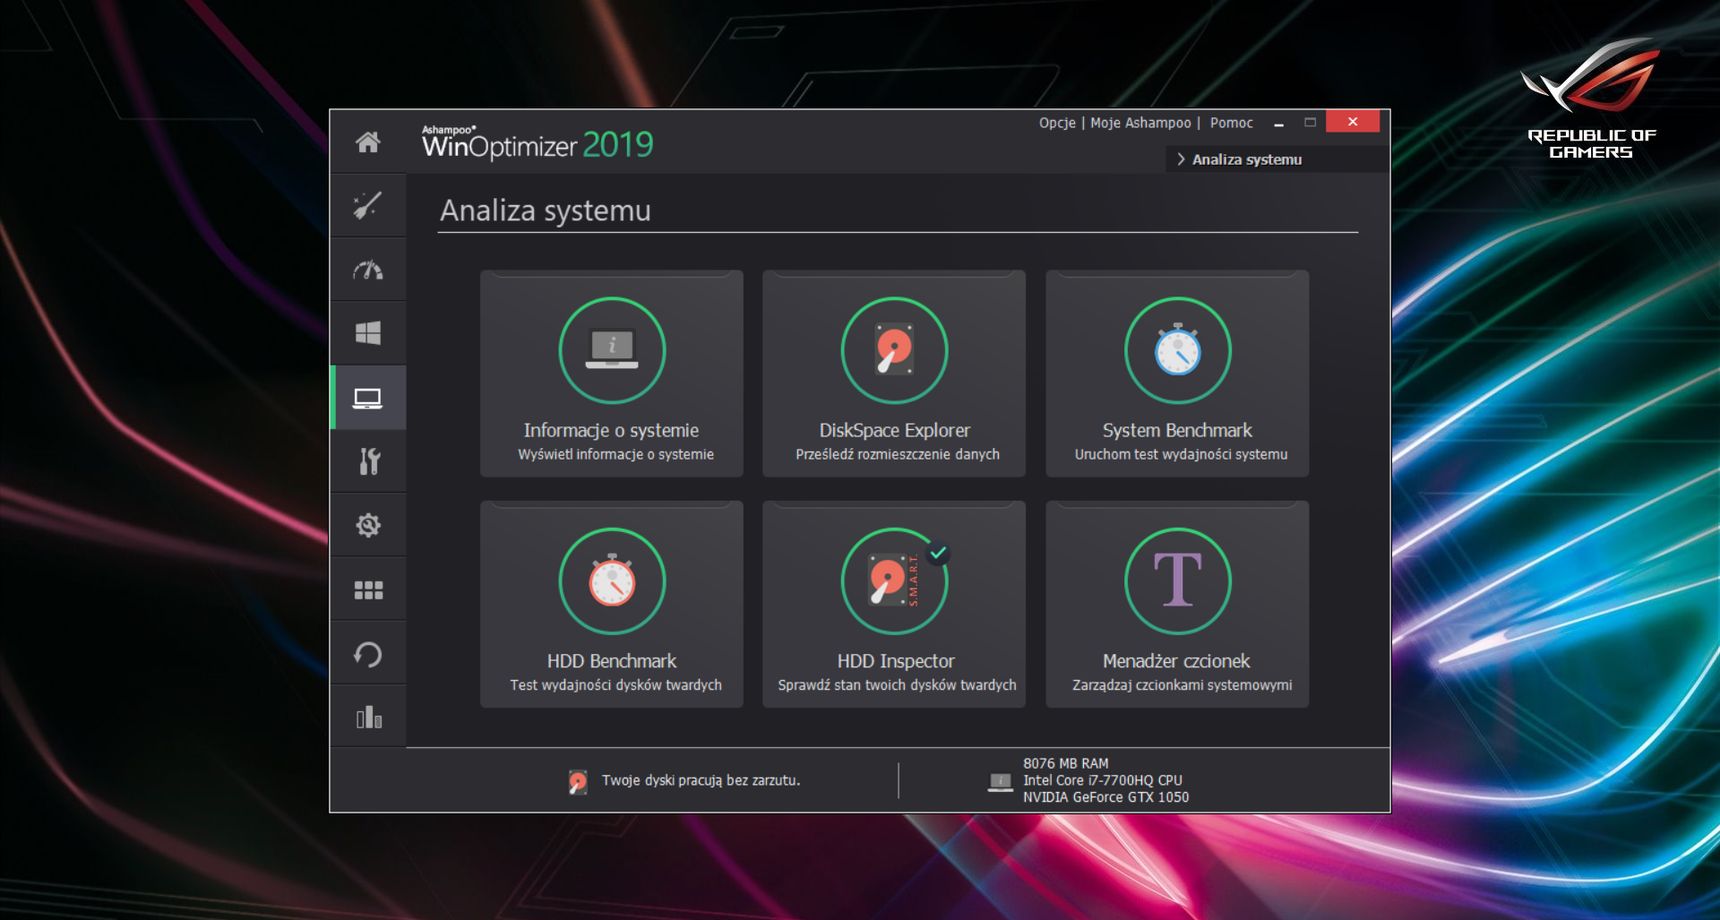Click 'Wyświetl informacje o systemie' description
This screenshot has width=1720, height=920.
pos(616,454)
